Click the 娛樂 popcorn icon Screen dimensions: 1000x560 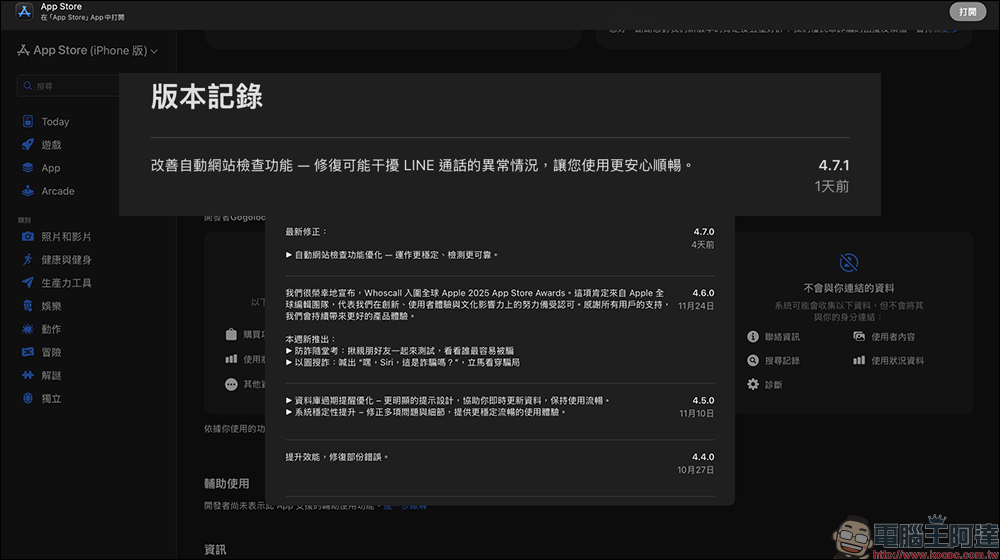tap(27, 306)
